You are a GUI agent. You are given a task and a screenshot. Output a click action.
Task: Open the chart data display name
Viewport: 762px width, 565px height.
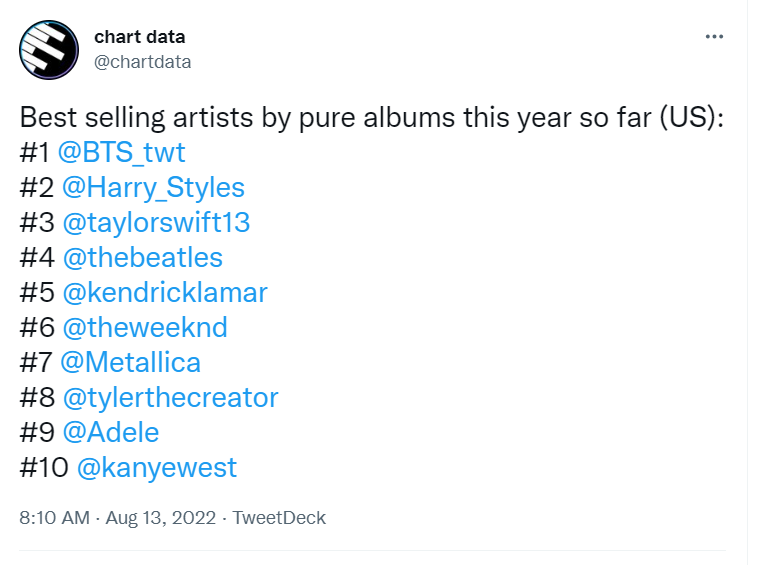click(x=139, y=37)
